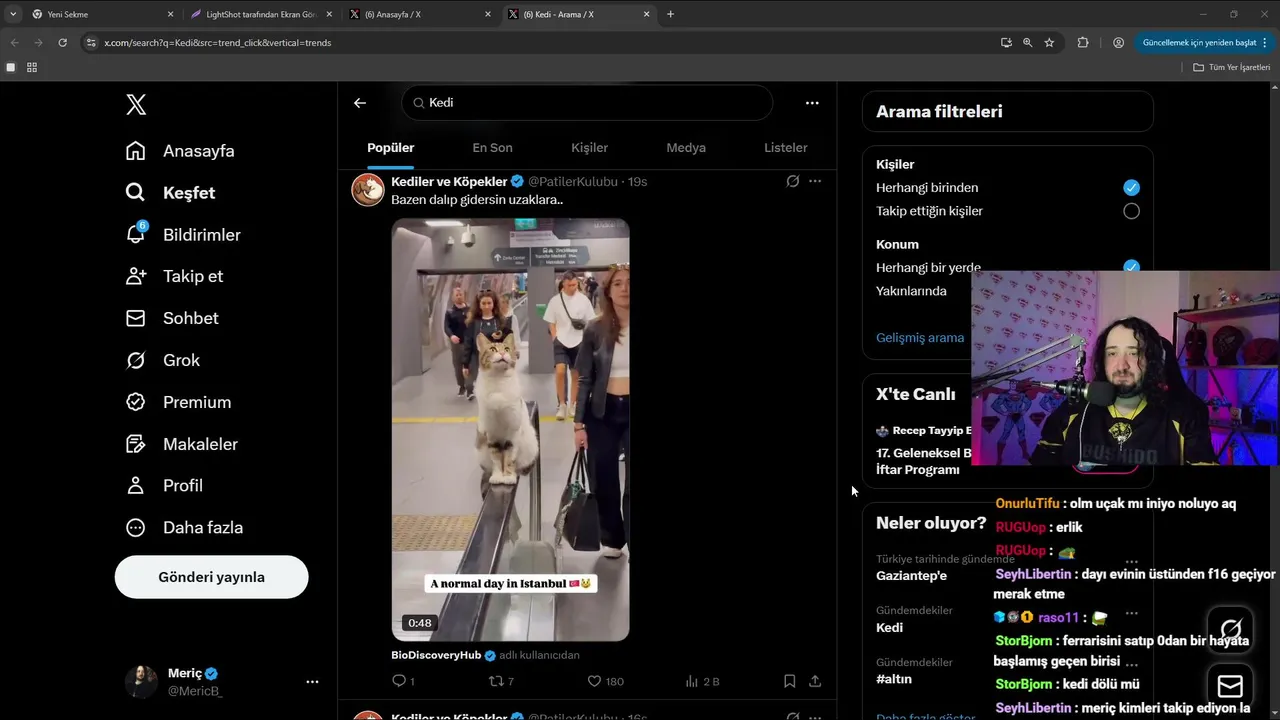Open Kediler ve Köpekler profile avatar
The image size is (1280, 720).
pyautogui.click(x=368, y=189)
